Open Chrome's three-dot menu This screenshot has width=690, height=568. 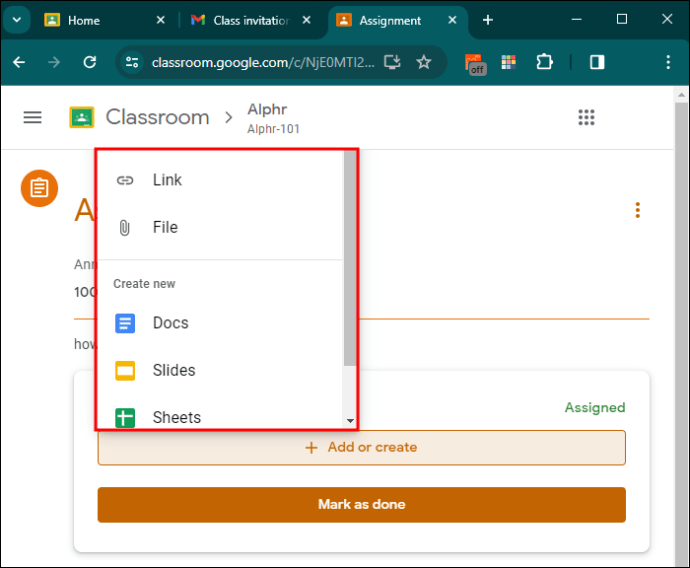pyautogui.click(x=668, y=62)
